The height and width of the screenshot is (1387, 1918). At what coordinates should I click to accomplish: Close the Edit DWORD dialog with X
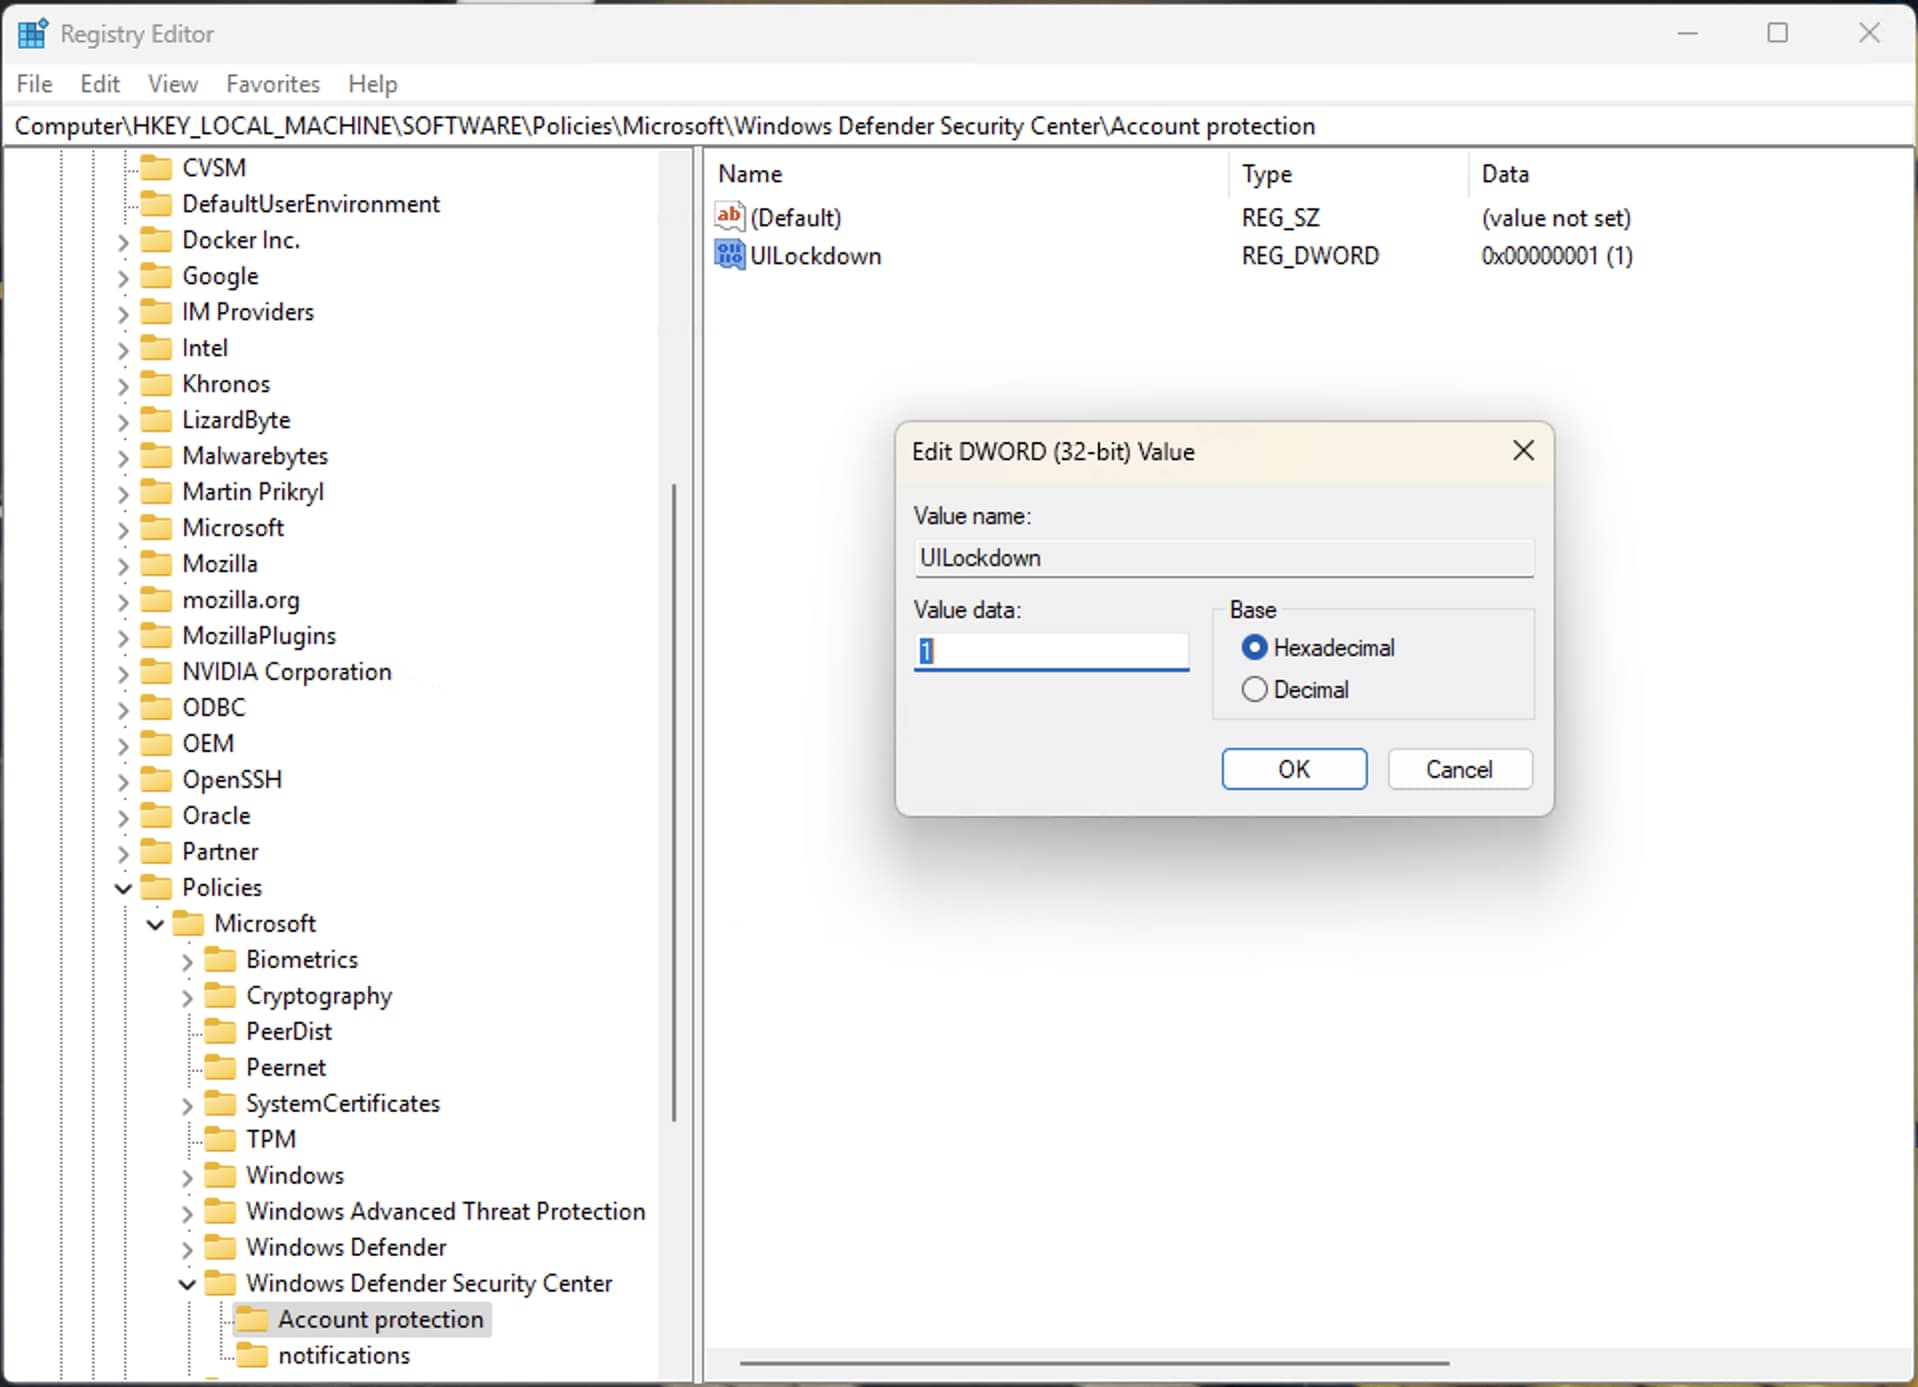coord(1523,451)
